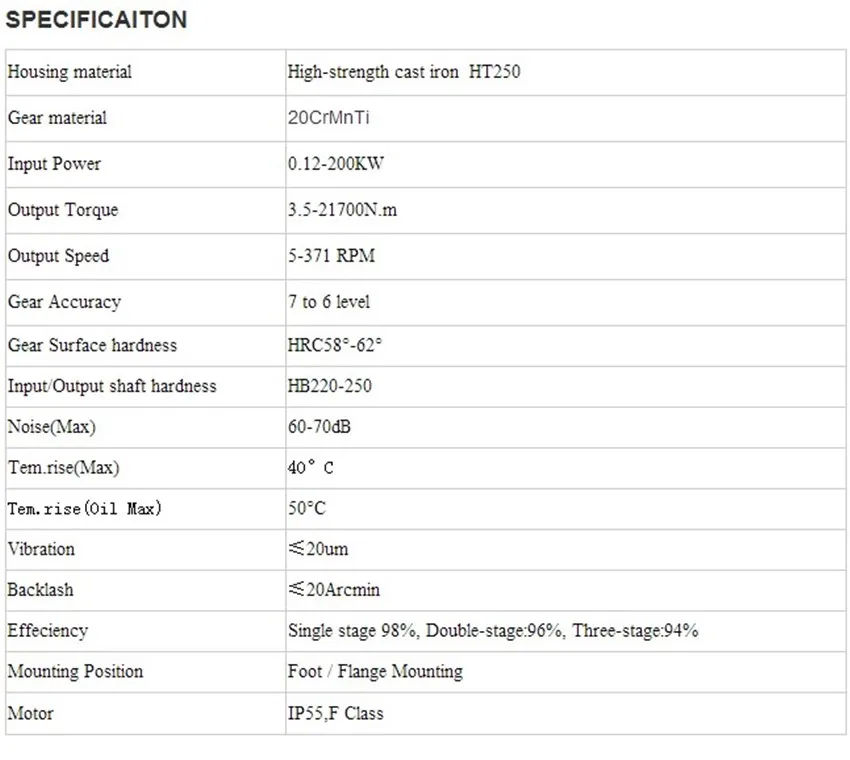
Task: Click the High-strength cast iron HT250 value
Action: click(404, 72)
